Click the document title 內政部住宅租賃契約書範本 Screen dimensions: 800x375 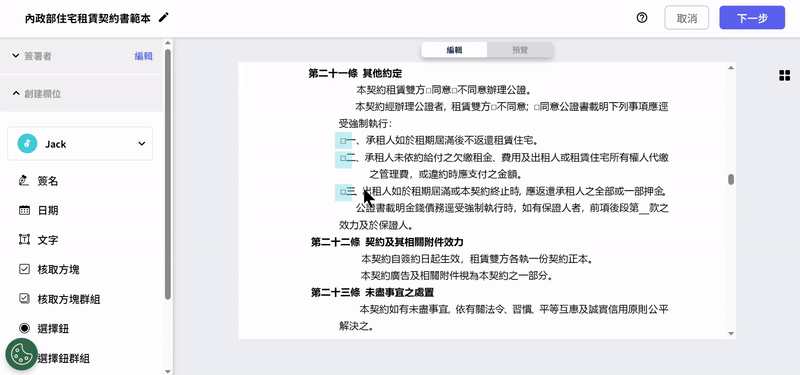point(88,18)
